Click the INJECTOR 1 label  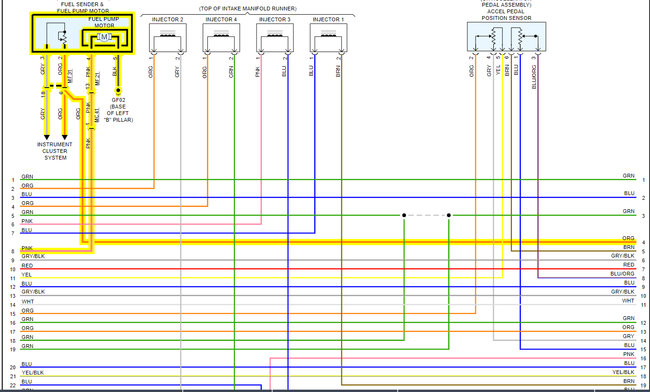(x=328, y=19)
